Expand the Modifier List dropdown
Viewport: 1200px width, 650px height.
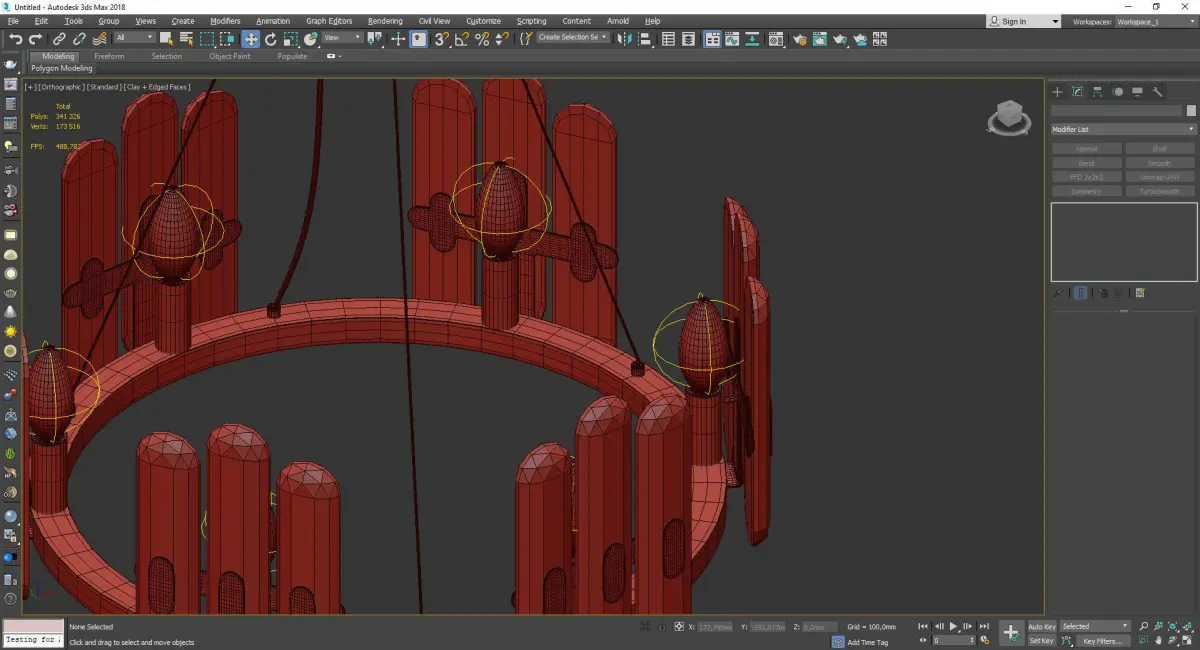click(1123, 129)
